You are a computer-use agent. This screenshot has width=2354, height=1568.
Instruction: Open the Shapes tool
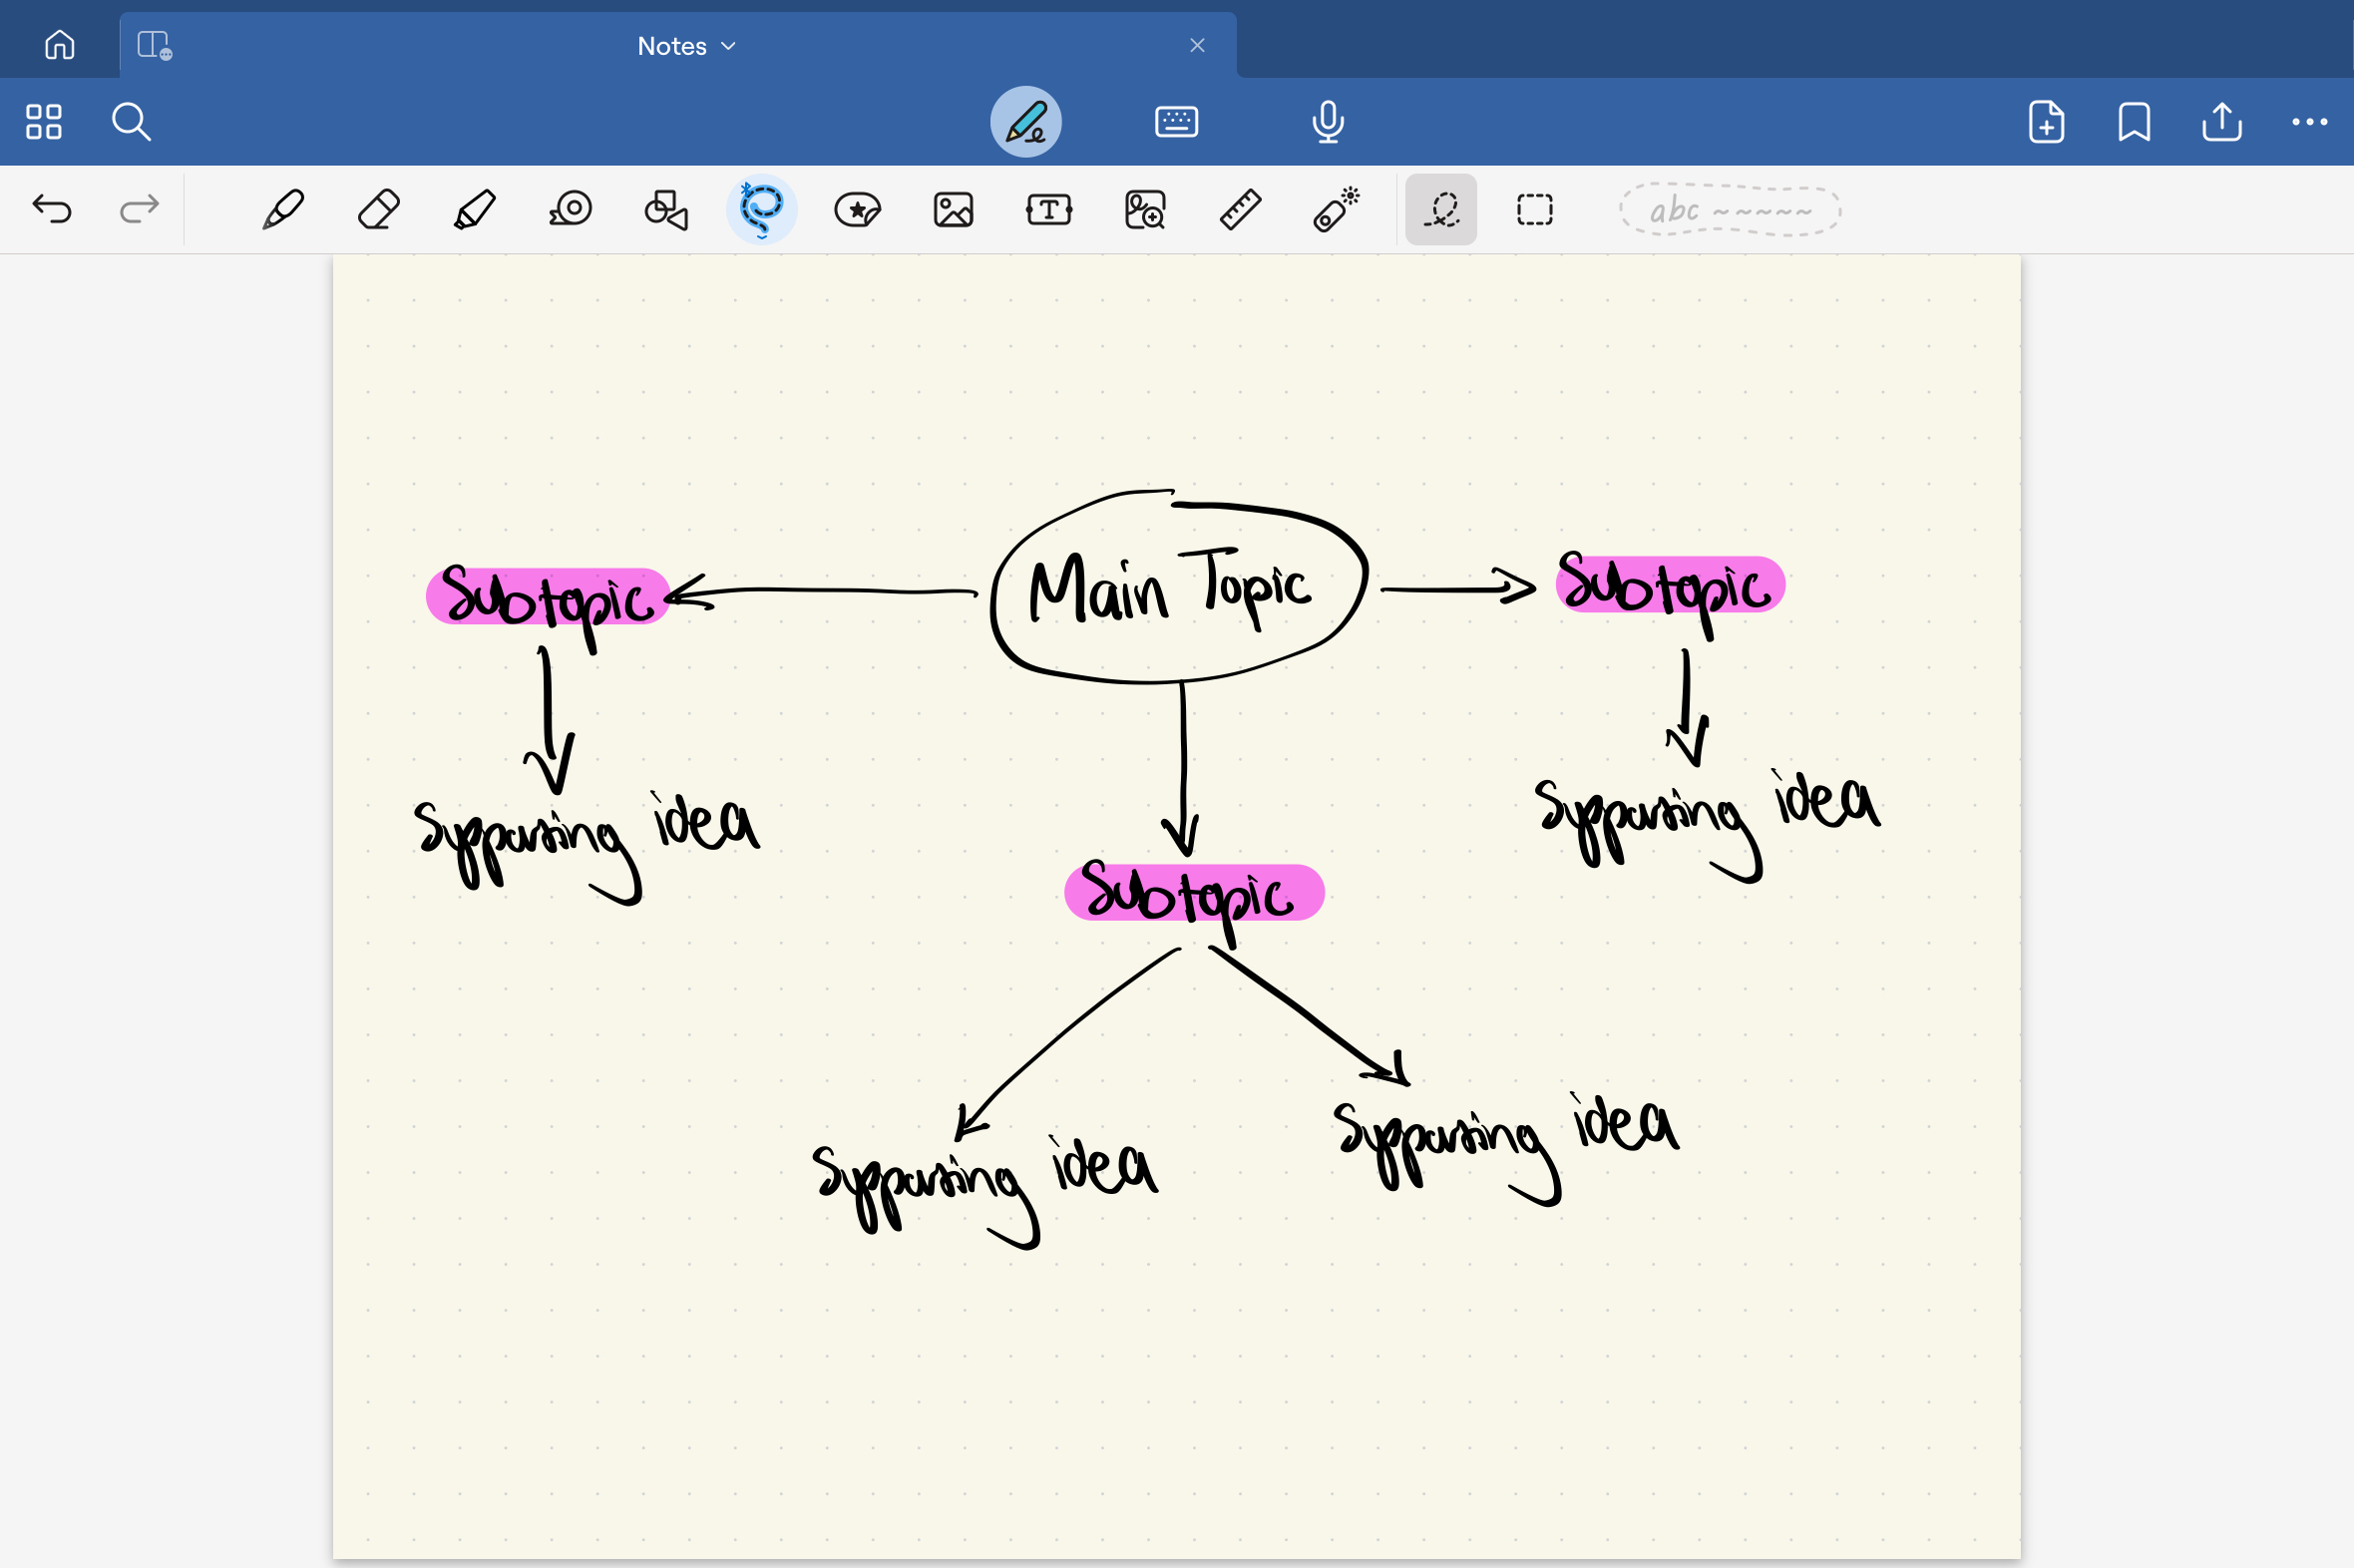(x=666, y=210)
